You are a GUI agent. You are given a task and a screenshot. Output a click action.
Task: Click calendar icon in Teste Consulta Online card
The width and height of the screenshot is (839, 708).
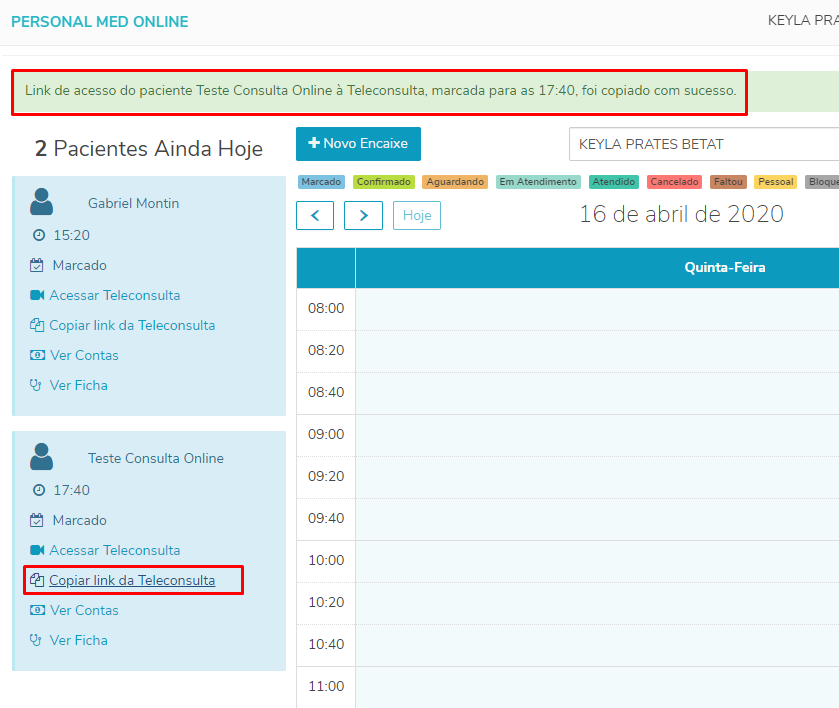coord(37,520)
